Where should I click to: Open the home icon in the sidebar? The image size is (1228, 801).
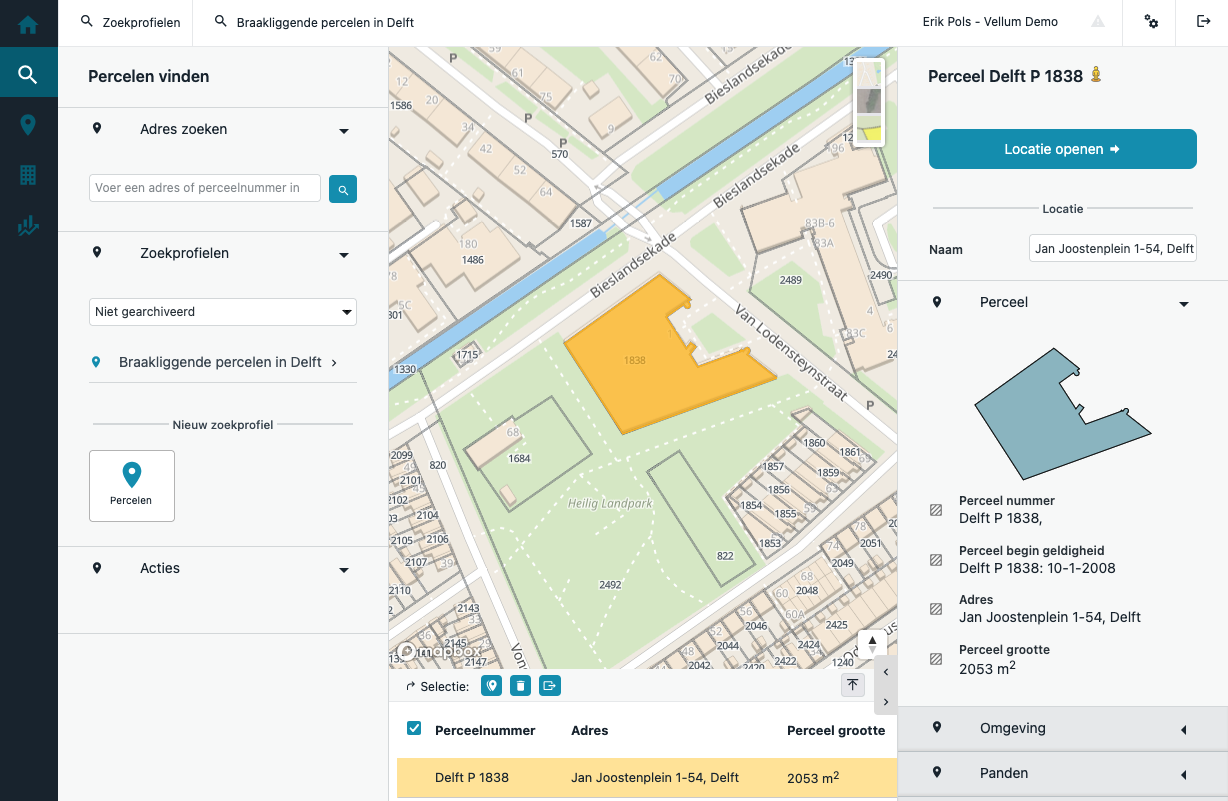[x=28, y=24]
